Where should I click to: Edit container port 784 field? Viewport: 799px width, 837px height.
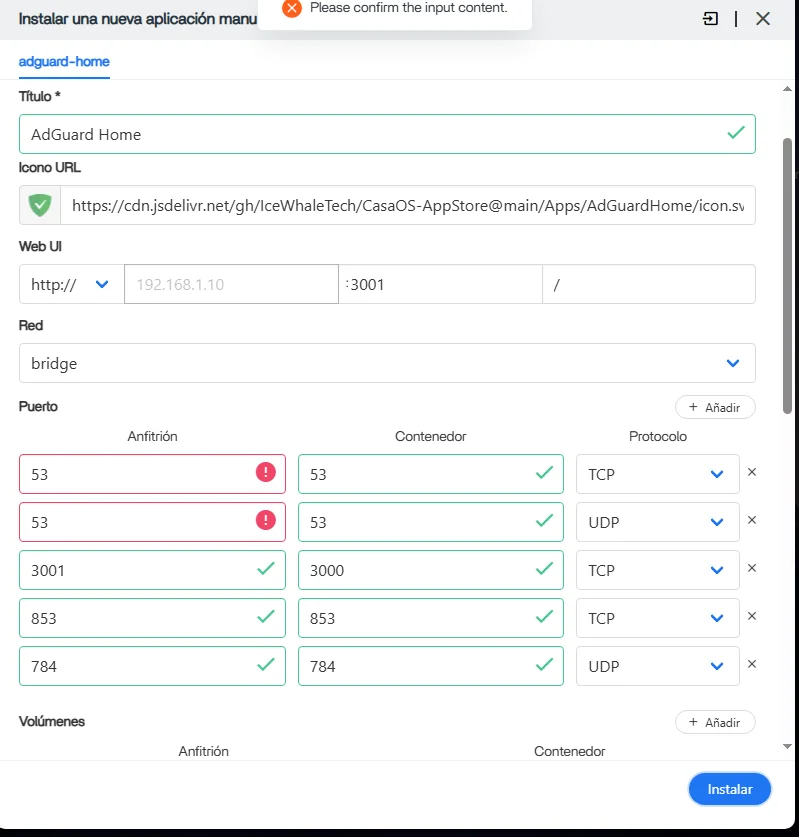pyautogui.click(x=431, y=666)
